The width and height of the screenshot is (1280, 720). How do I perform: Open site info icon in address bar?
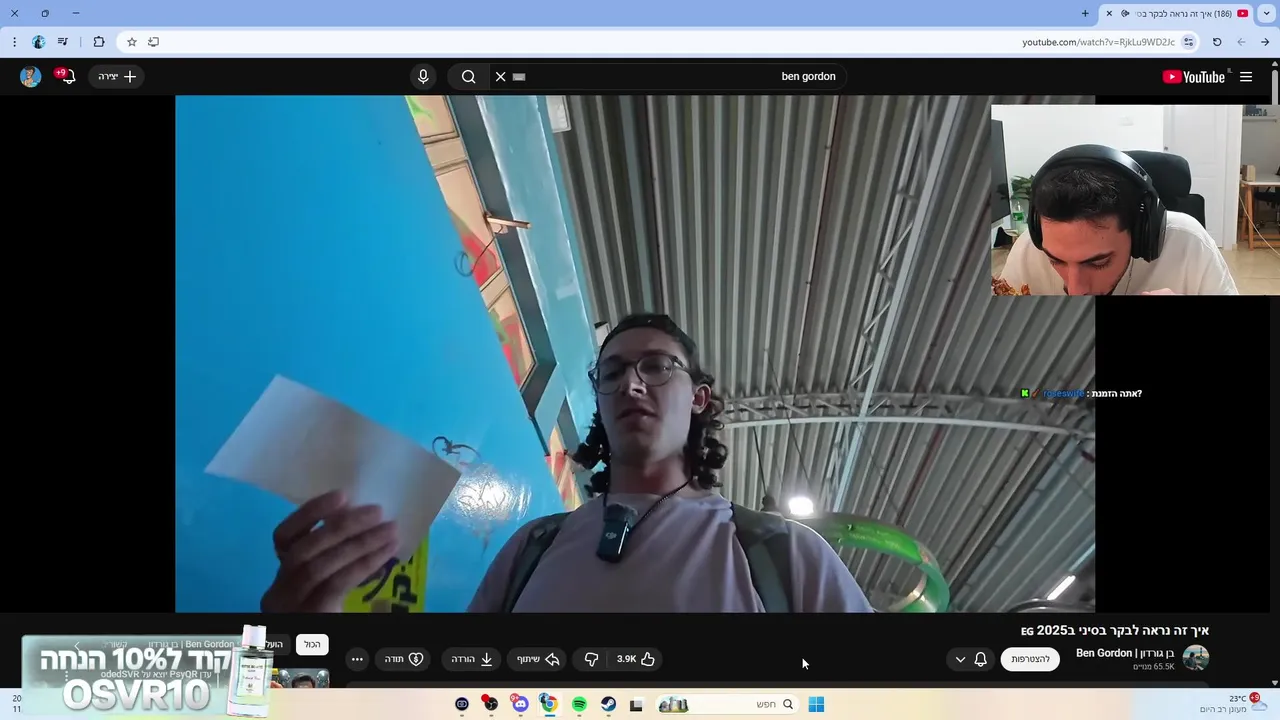[x=1188, y=42]
